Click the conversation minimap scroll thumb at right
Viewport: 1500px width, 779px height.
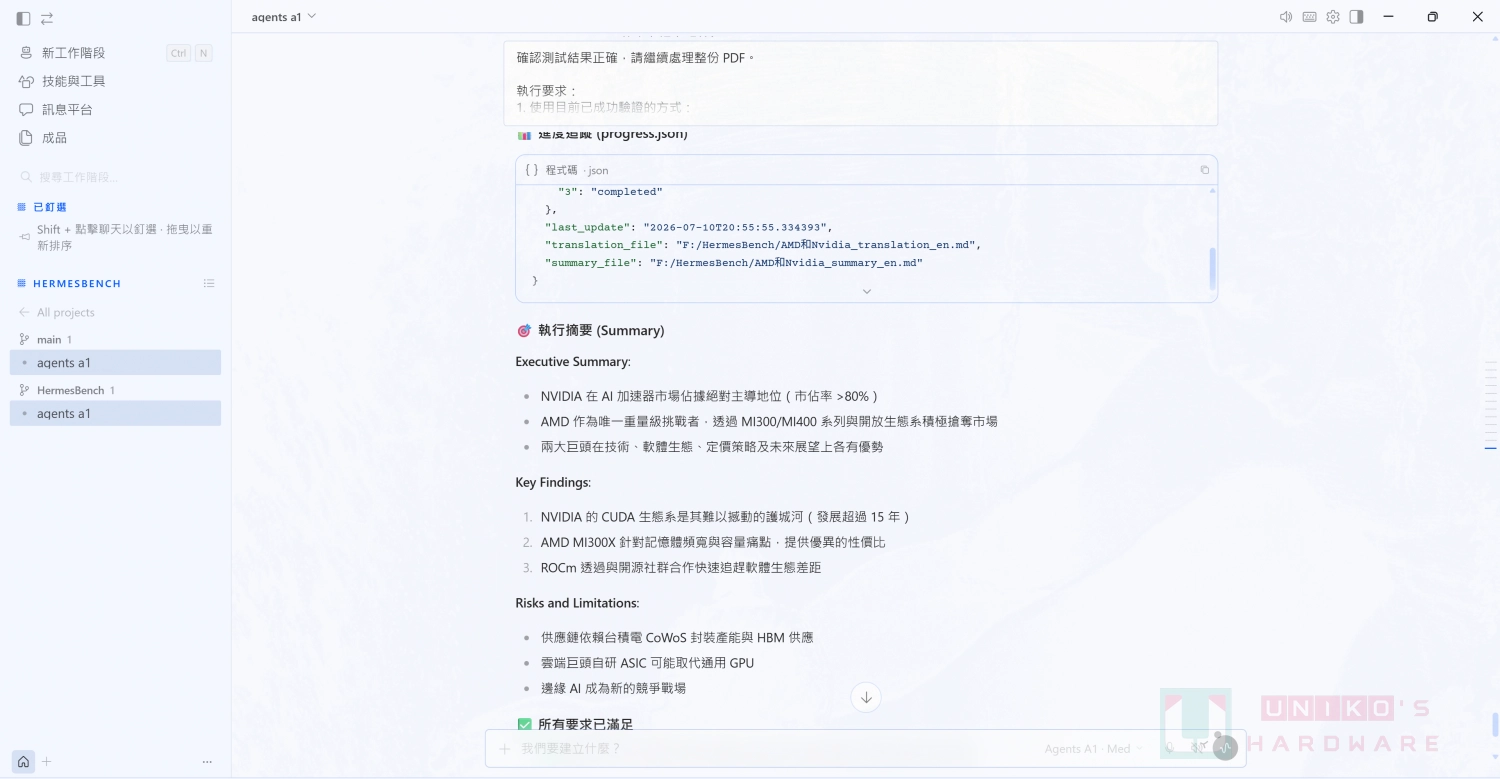[1495, 724]
